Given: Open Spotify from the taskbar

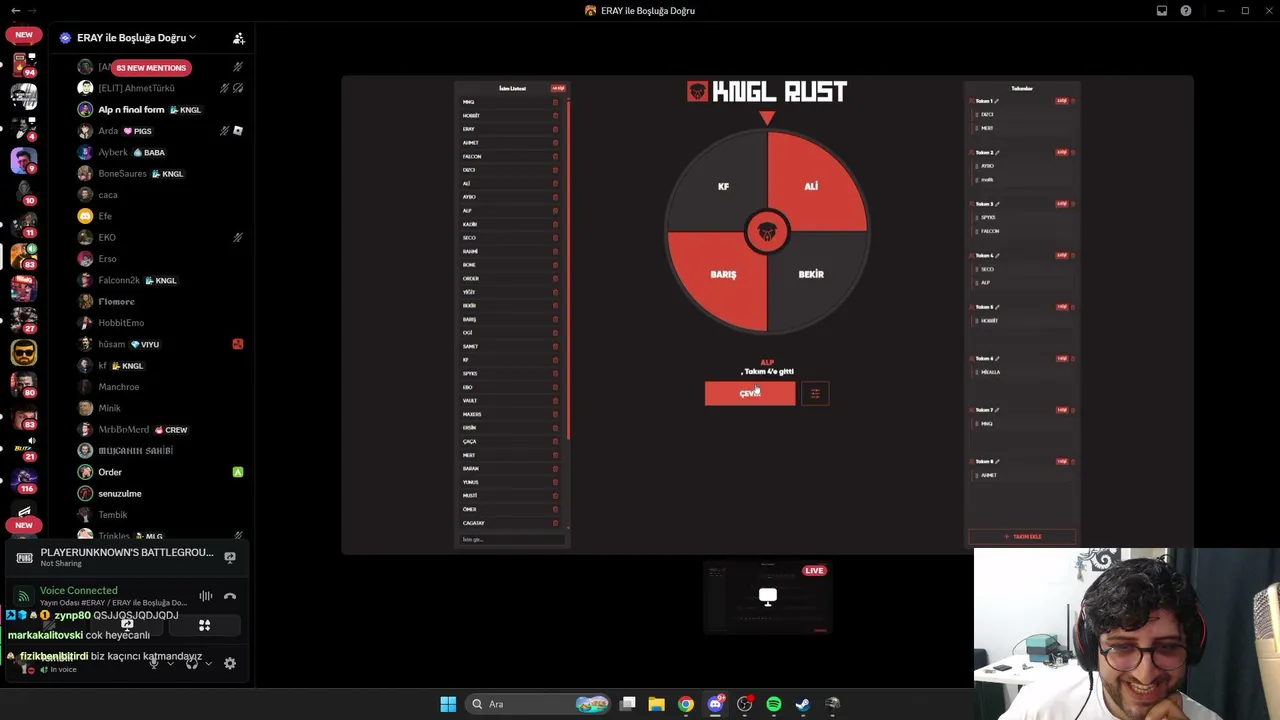Looking at the screenshot, I should [774, 704].
